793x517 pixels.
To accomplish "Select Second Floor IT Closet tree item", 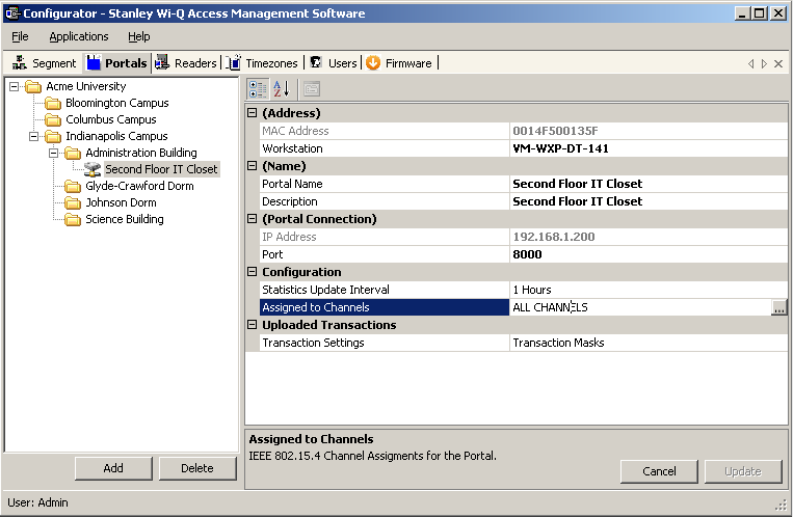I will click(161, 169).
